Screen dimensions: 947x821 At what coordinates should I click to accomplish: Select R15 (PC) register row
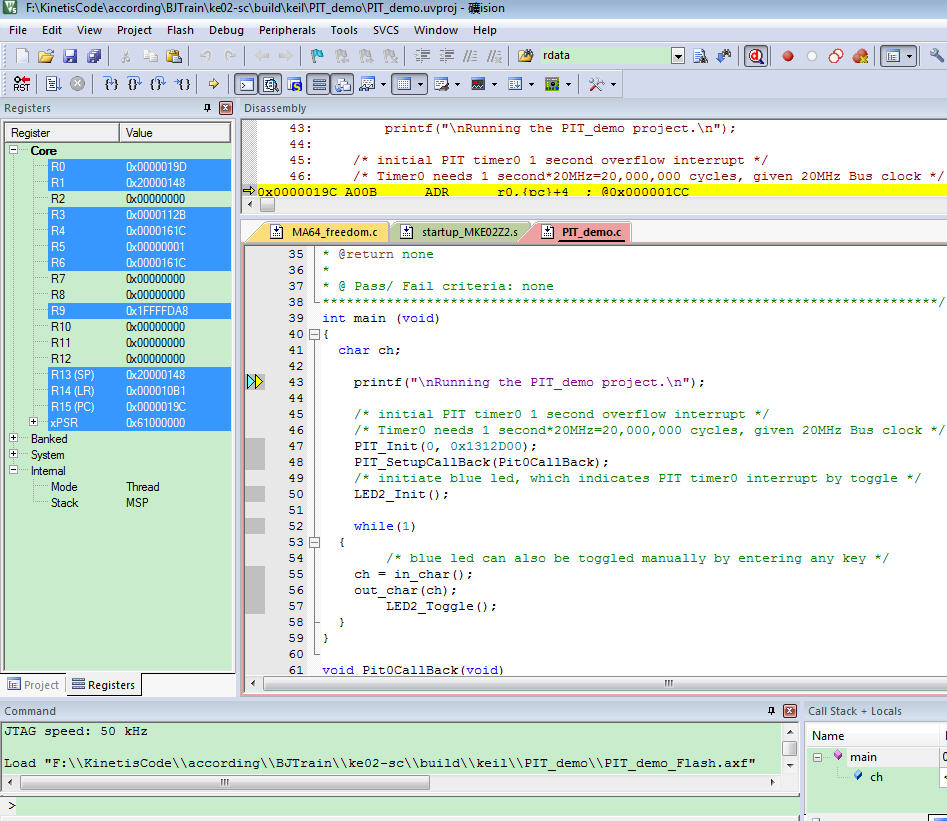coord(139,407)
